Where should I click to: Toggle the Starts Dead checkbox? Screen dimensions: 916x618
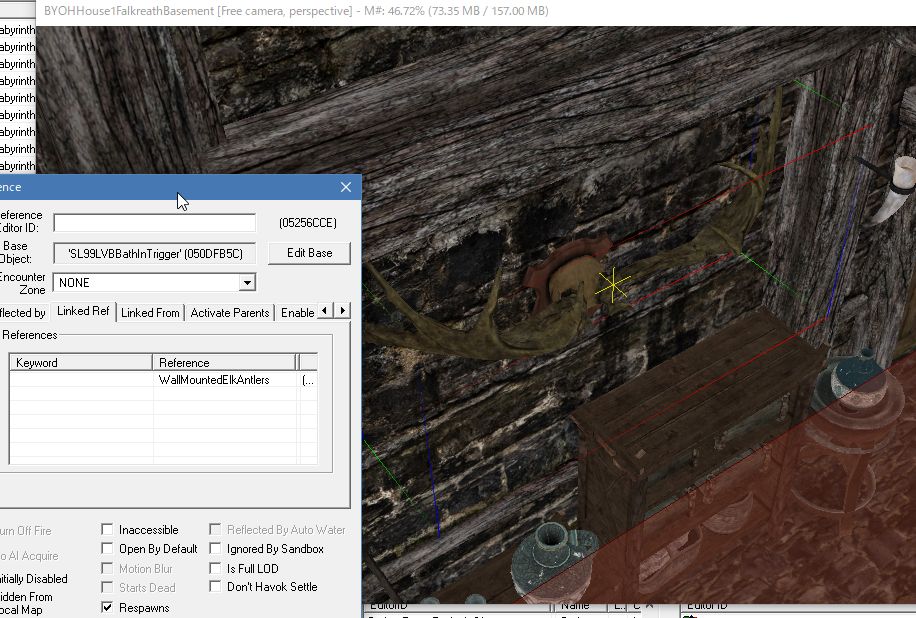click(107, 587)
